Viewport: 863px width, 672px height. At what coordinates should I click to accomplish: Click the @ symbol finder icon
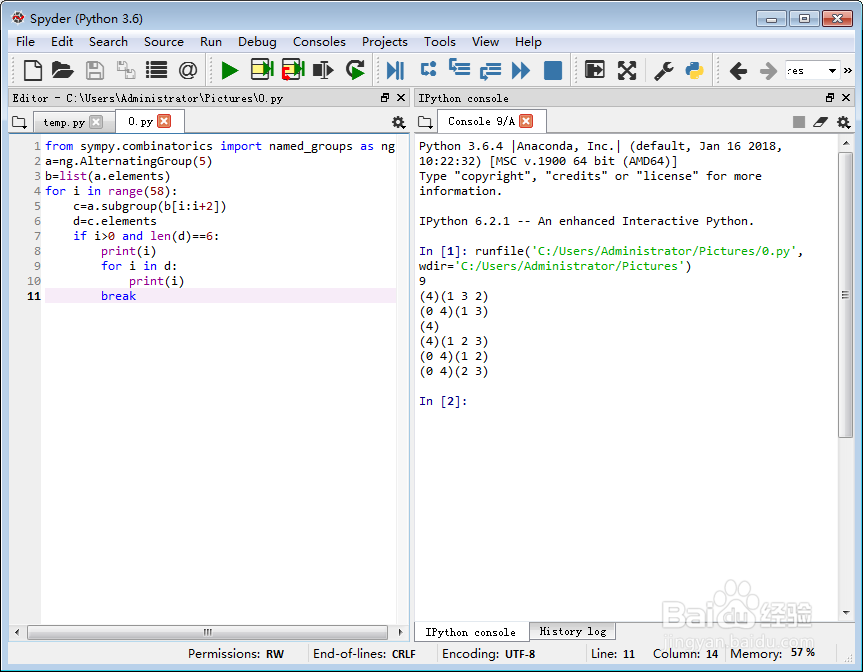click(x=188, y=70)
